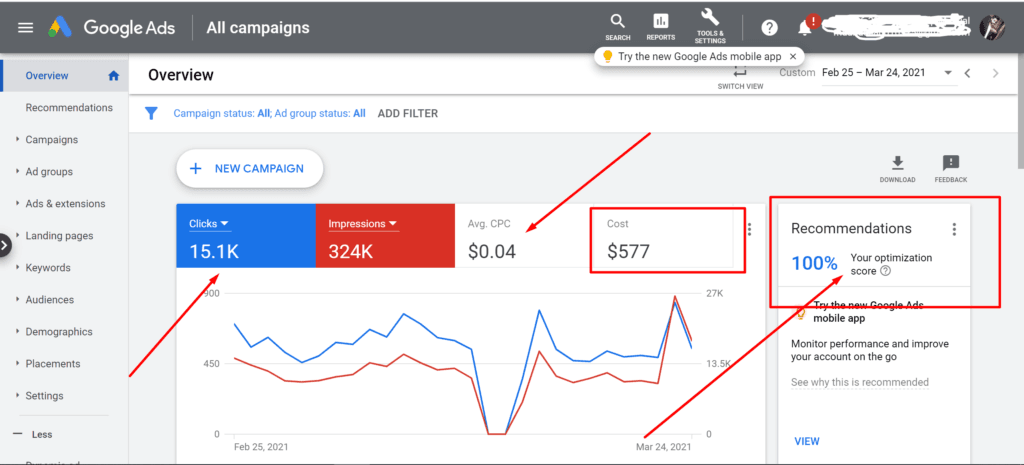Image resolution: width=1024 pixels, height=465 pixels.
Task: Open Settings in the sidebar
Action: pyautogui.click(x=44, y=396)
